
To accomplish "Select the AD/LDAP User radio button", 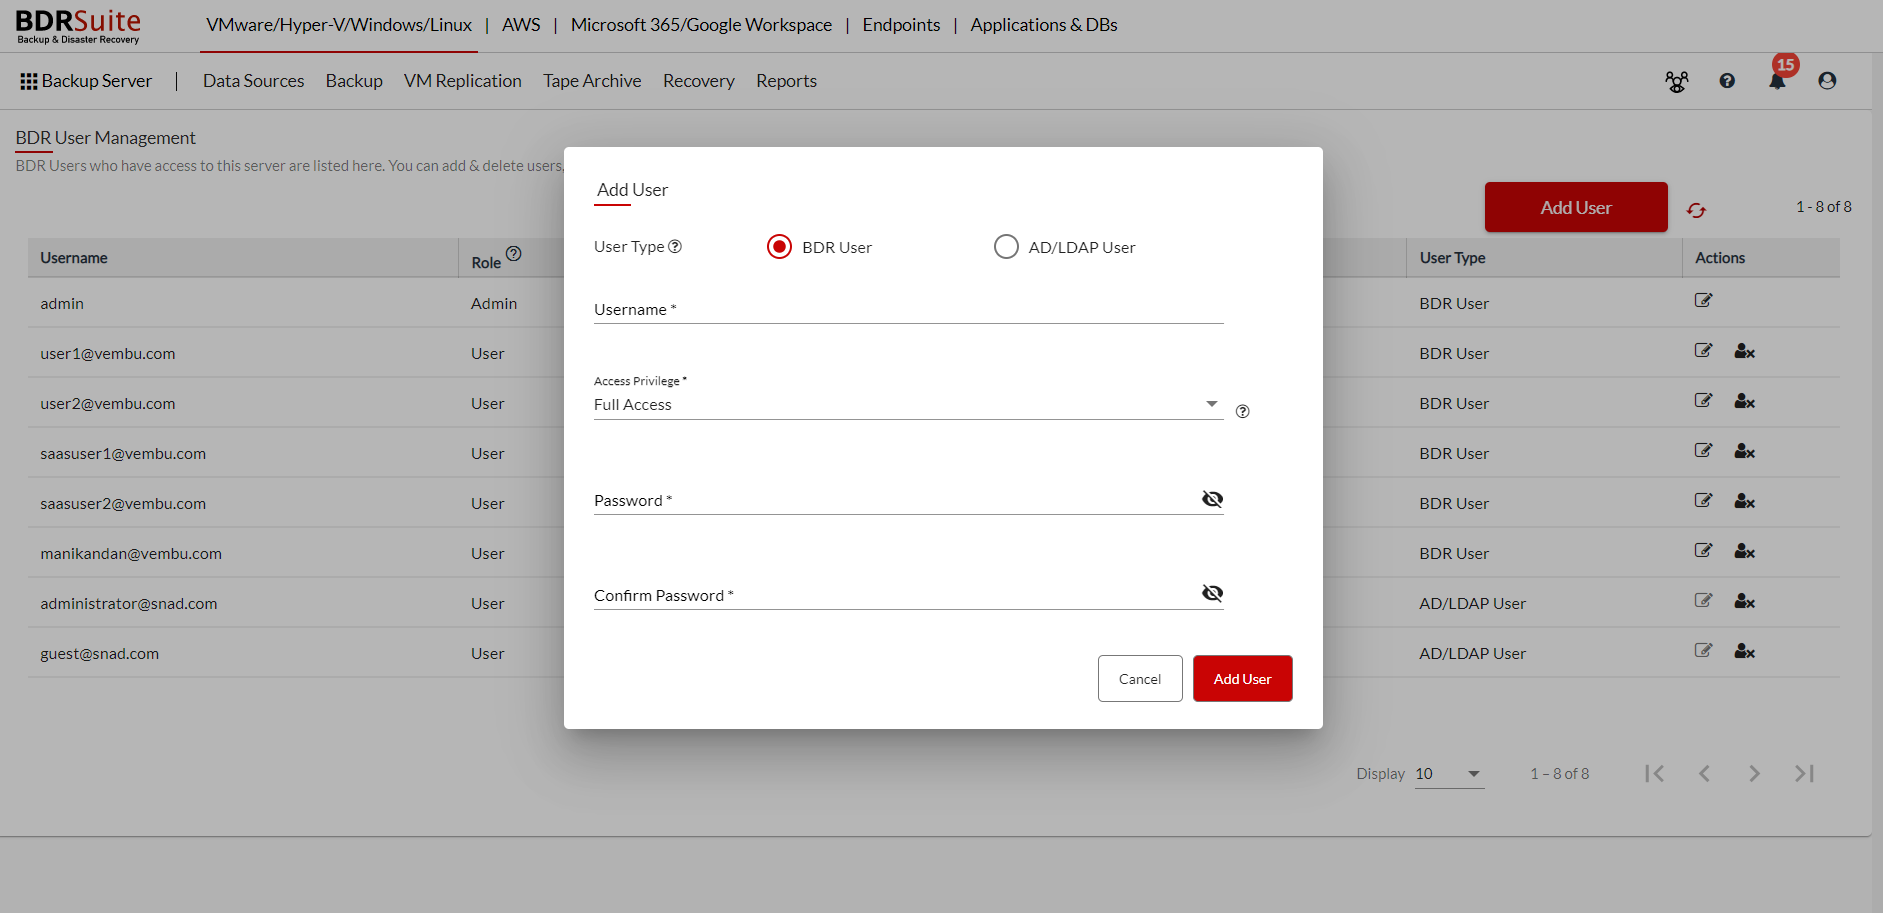I will pyautogui.click(x=1006, y=246).
